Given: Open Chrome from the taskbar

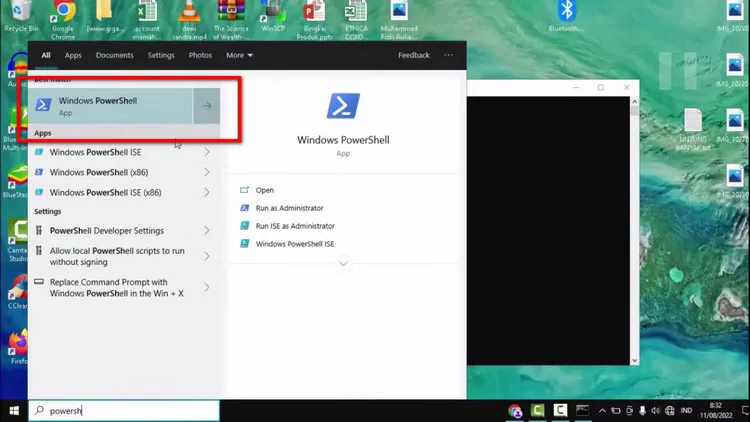Looking at the screenshot, I should (515, 411).
